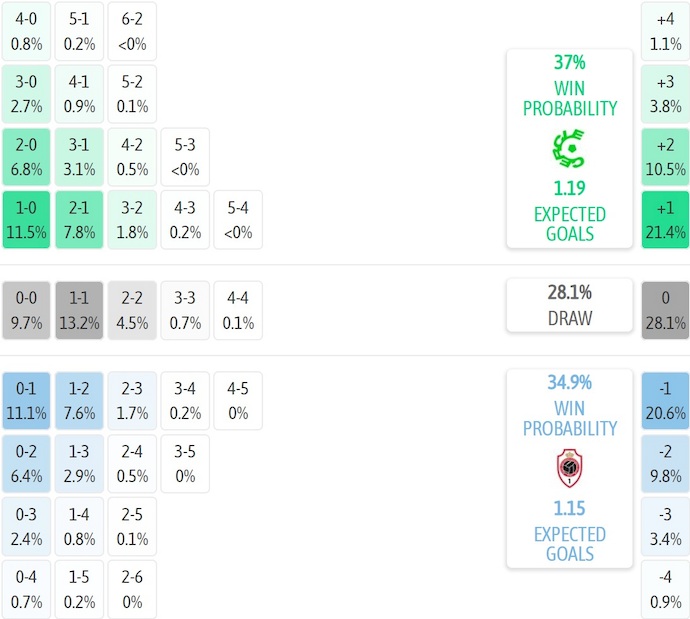The width and height of the screenshot is (690, 619).
Task: Select the 0 margin cell showing 28.1%
Action: tap(665, 310)
